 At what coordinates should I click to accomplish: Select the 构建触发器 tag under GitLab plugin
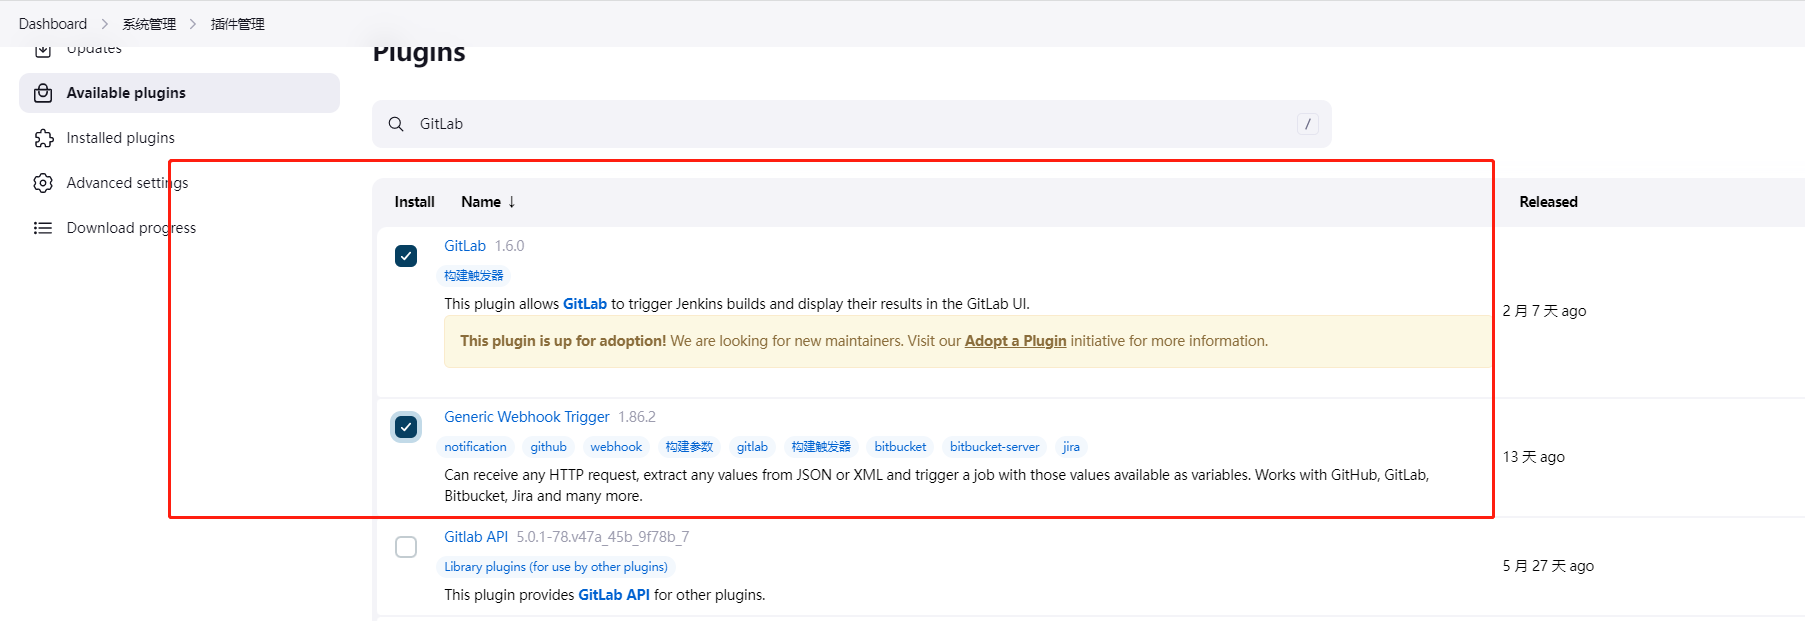(474, 276)
